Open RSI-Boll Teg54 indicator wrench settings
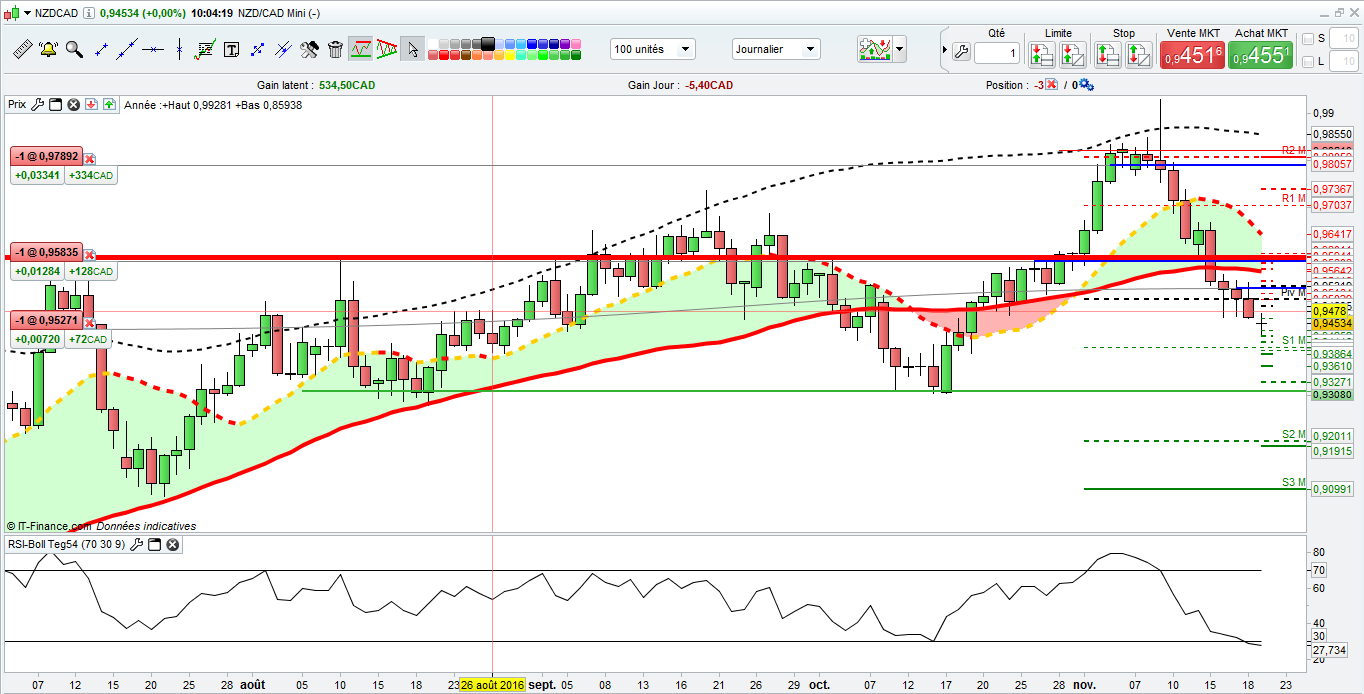Viewport: 1364px width, 694px height. click(138, 544)
